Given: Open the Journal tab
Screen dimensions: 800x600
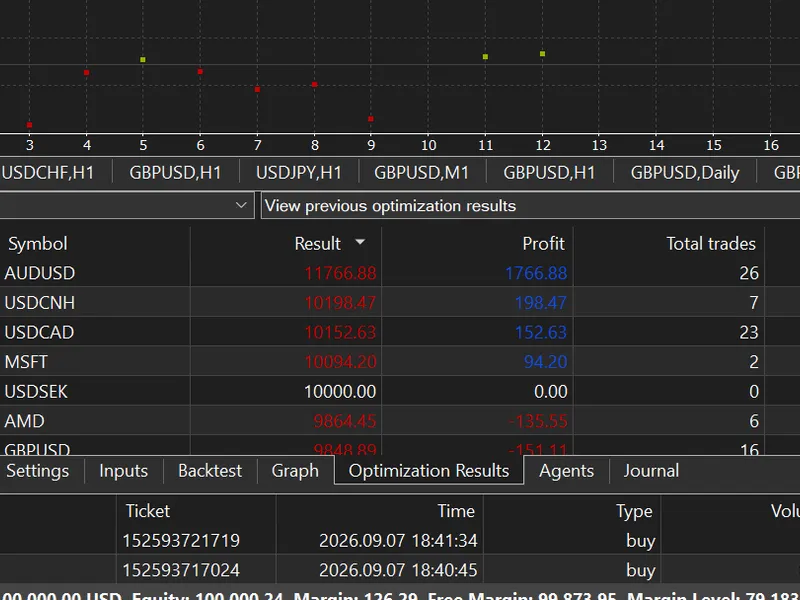Looking at the screenshot, I should point(651,470).
